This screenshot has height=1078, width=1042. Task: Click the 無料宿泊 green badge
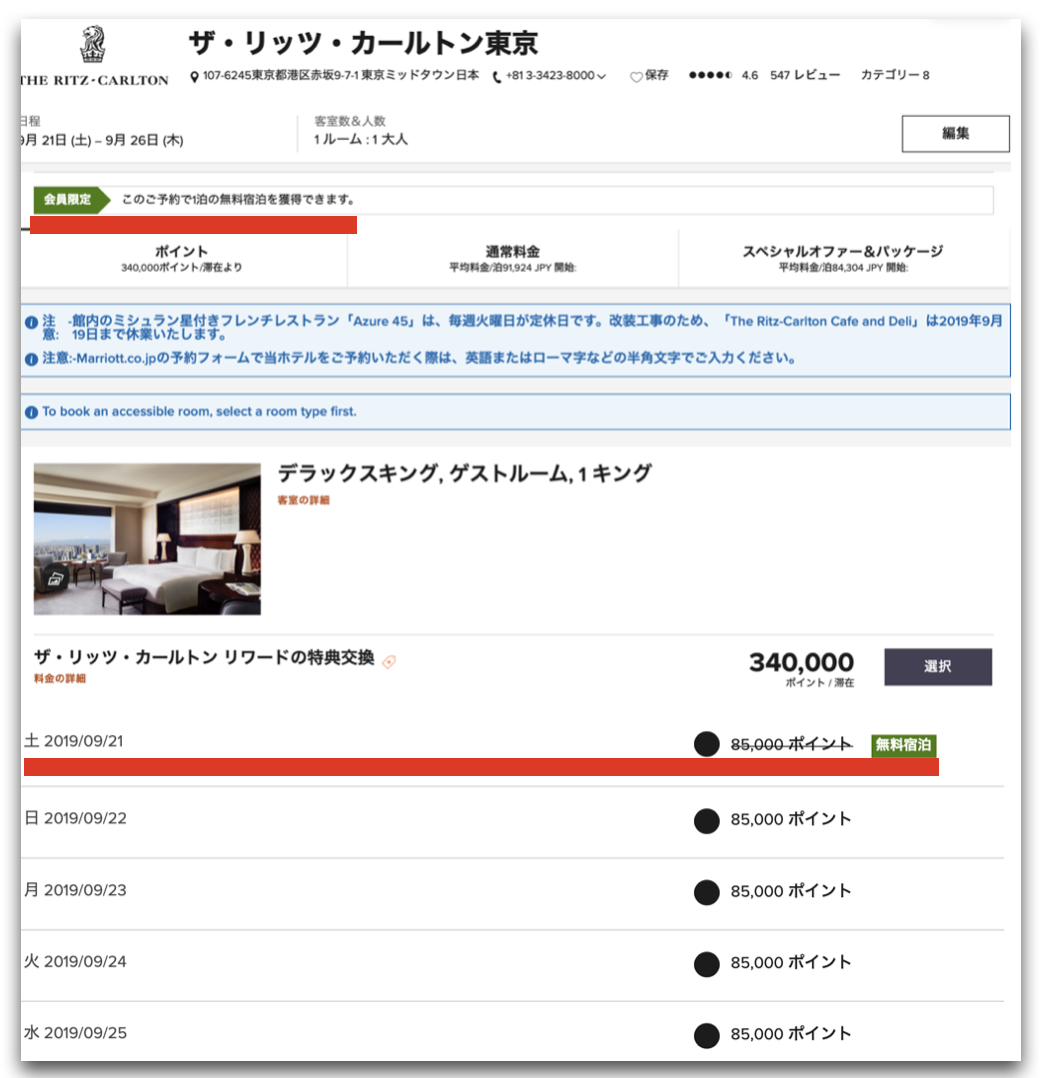[x=903, y=745]
